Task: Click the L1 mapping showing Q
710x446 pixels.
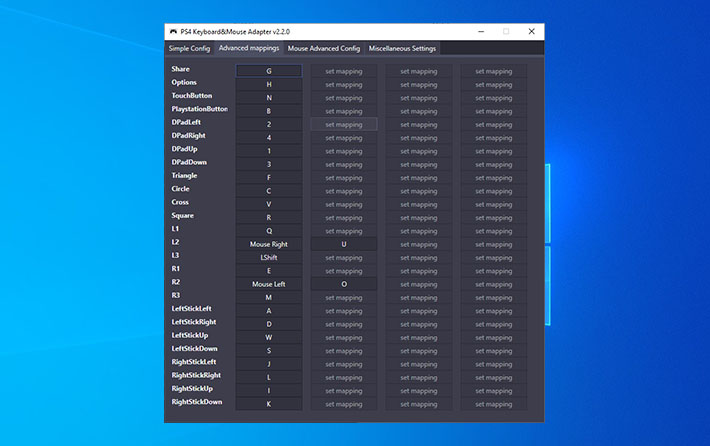Action: point(269,231)
